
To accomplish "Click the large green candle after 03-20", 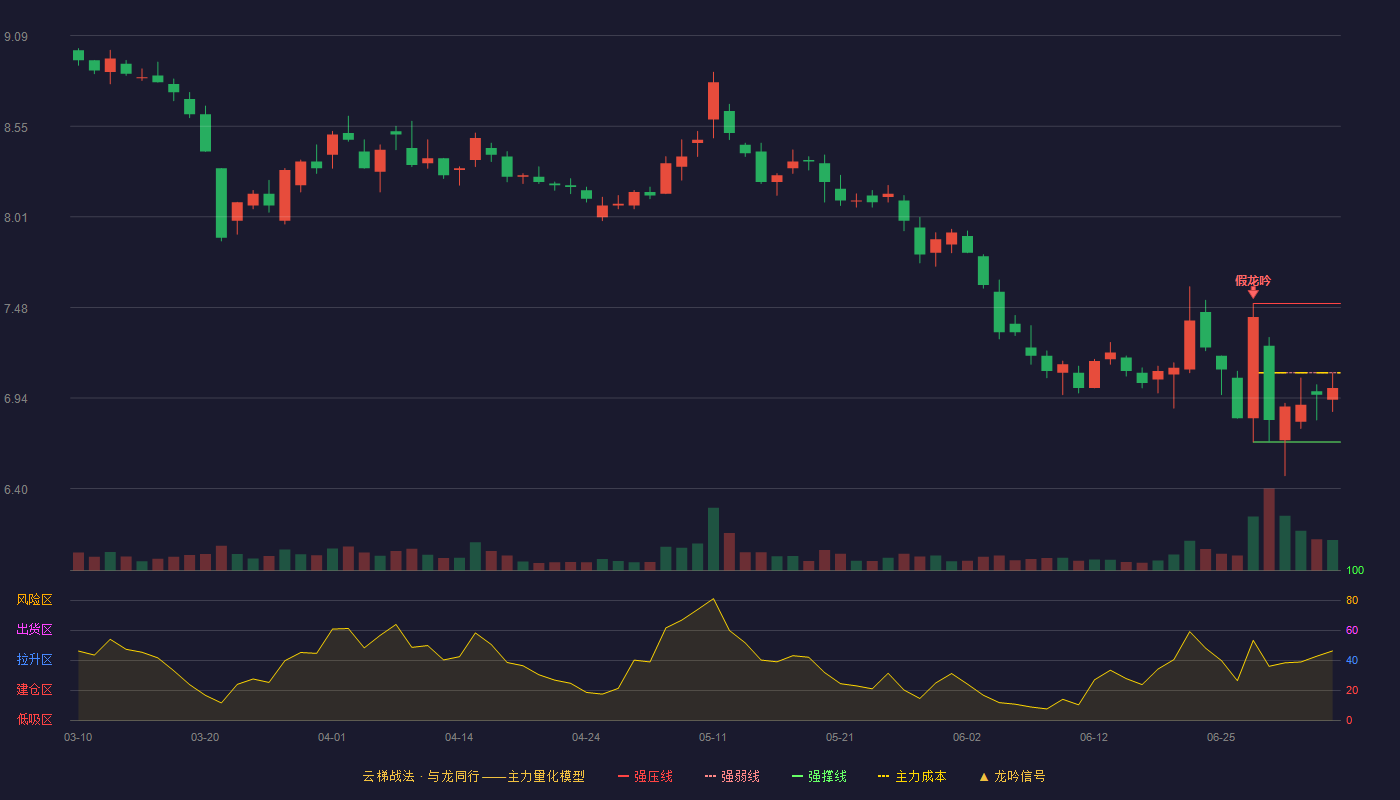I will pos(221,203).
